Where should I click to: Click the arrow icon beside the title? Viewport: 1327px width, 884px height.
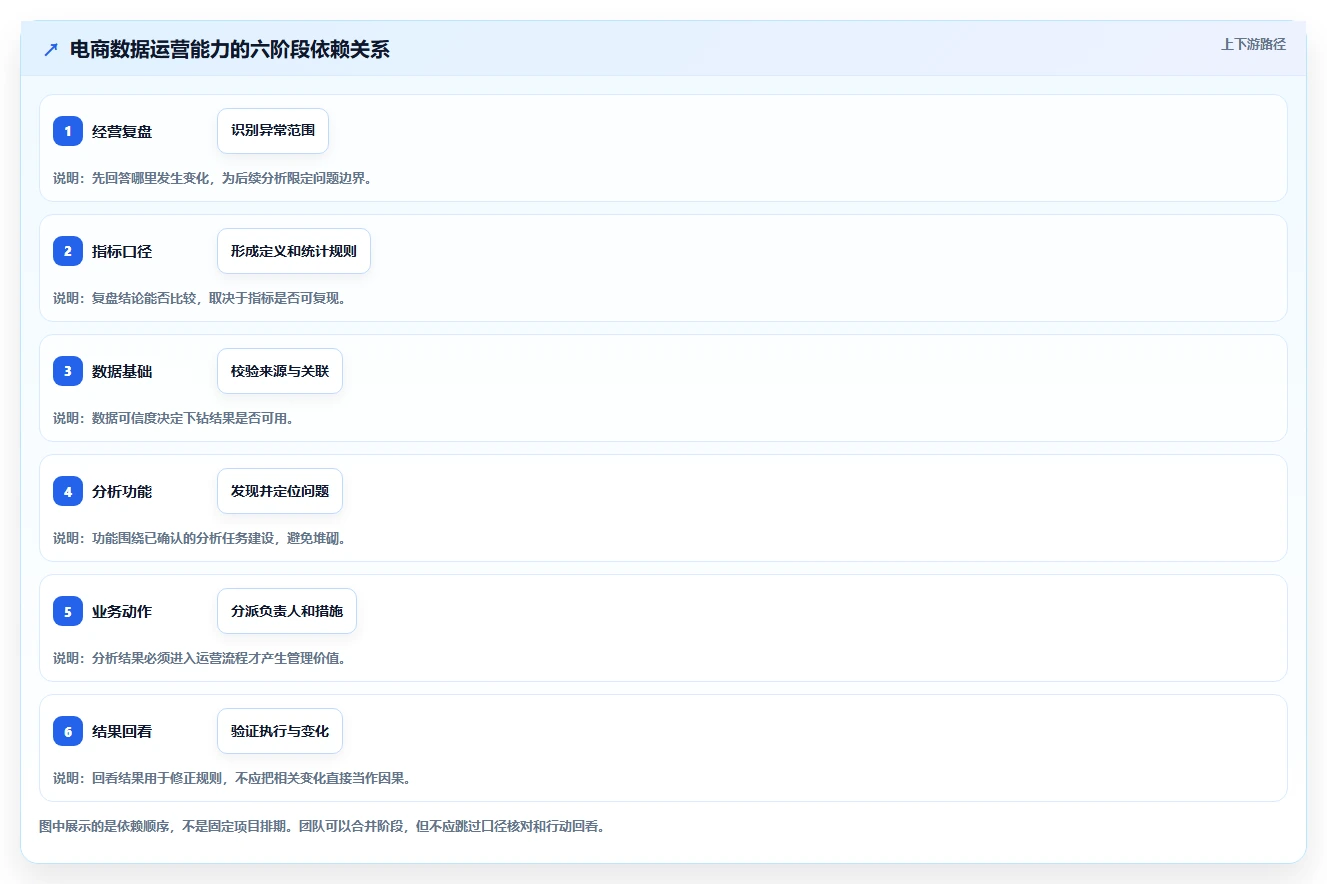point(51,49)
